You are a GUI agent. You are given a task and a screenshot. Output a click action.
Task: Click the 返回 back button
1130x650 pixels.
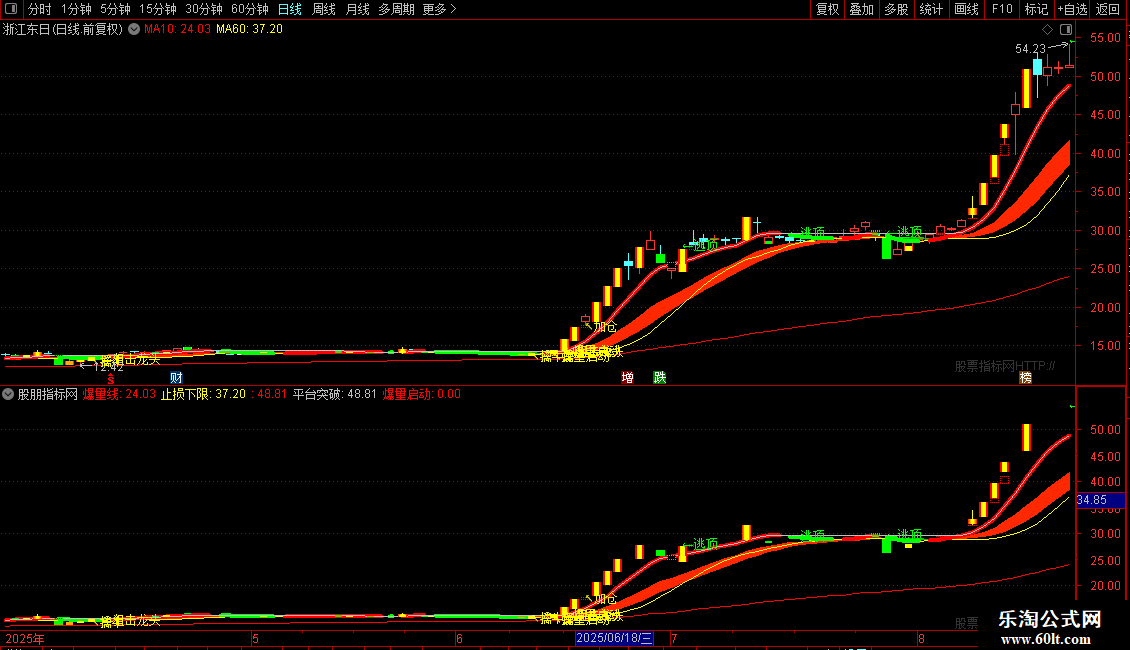(x=1108, y=9)
